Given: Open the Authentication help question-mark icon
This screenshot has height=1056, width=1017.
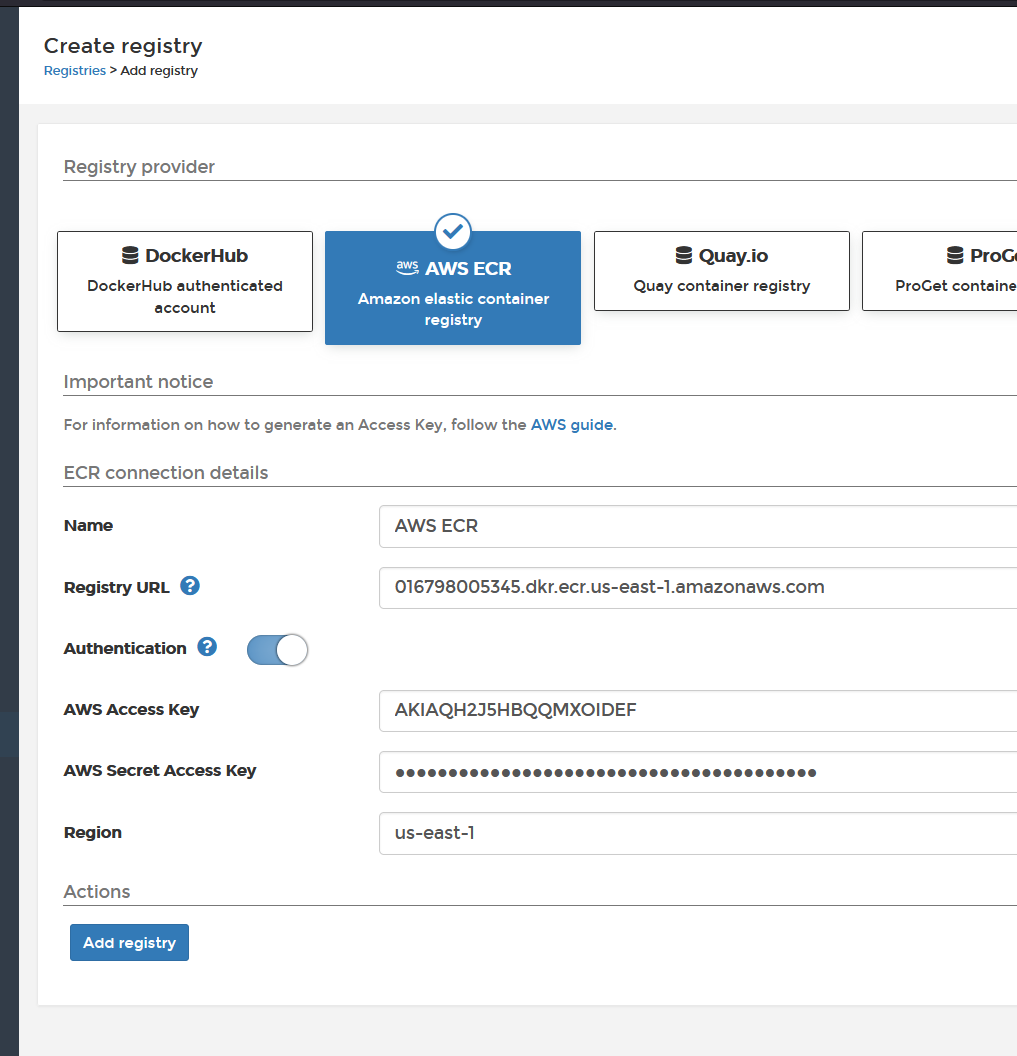Looking at the screenshot, I should (207, 647).
